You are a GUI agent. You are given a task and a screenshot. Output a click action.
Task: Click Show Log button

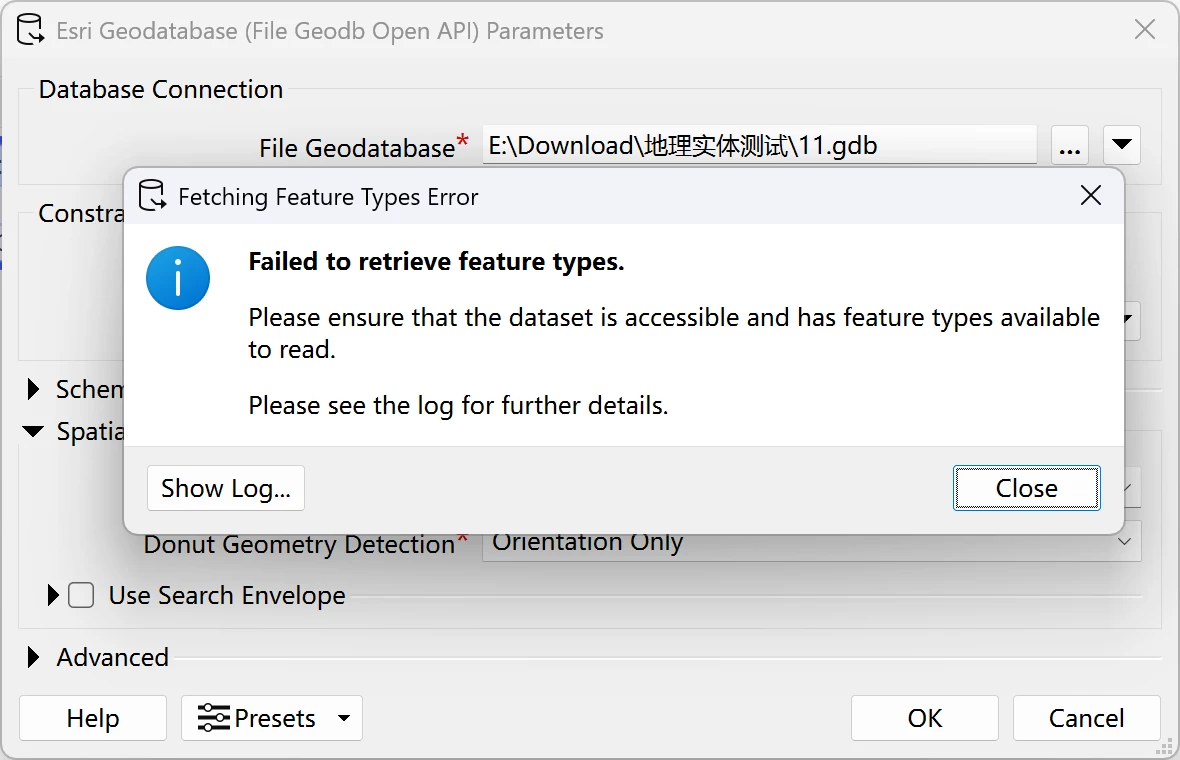click(x=226, y=488)
